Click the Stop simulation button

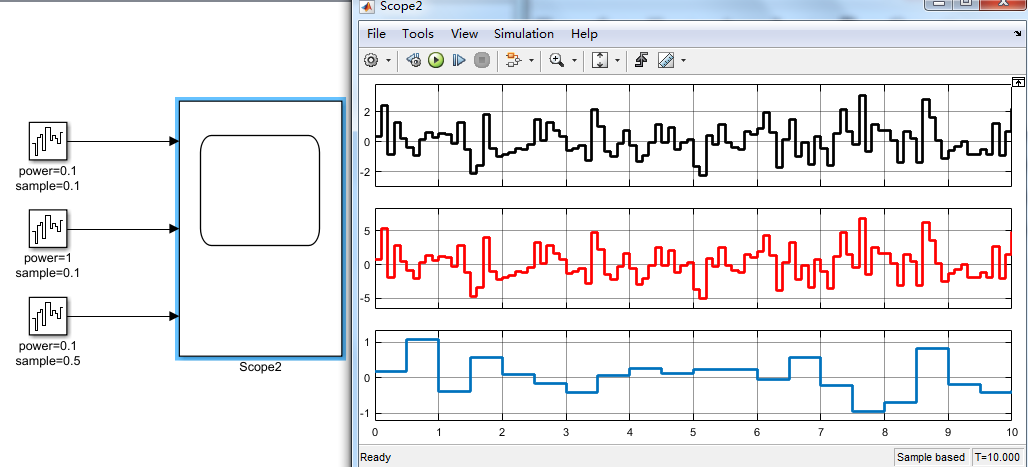[482, 60]
